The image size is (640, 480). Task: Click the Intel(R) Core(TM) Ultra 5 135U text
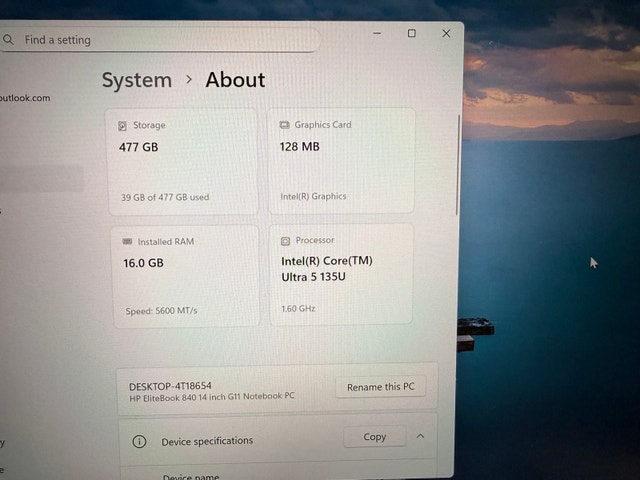coord(327,269)
